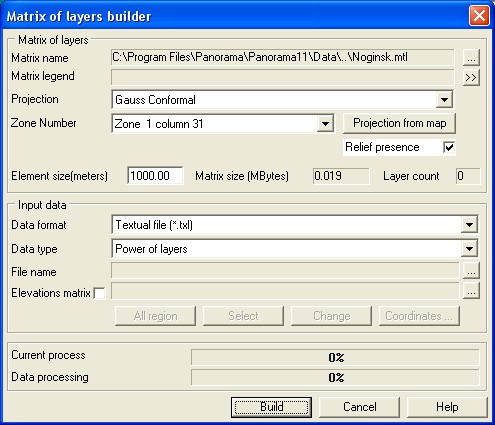The height and width of the screenshot is (425, 495).
Task: Focus the Element size(meters) input field
Action: click(155, 175)
